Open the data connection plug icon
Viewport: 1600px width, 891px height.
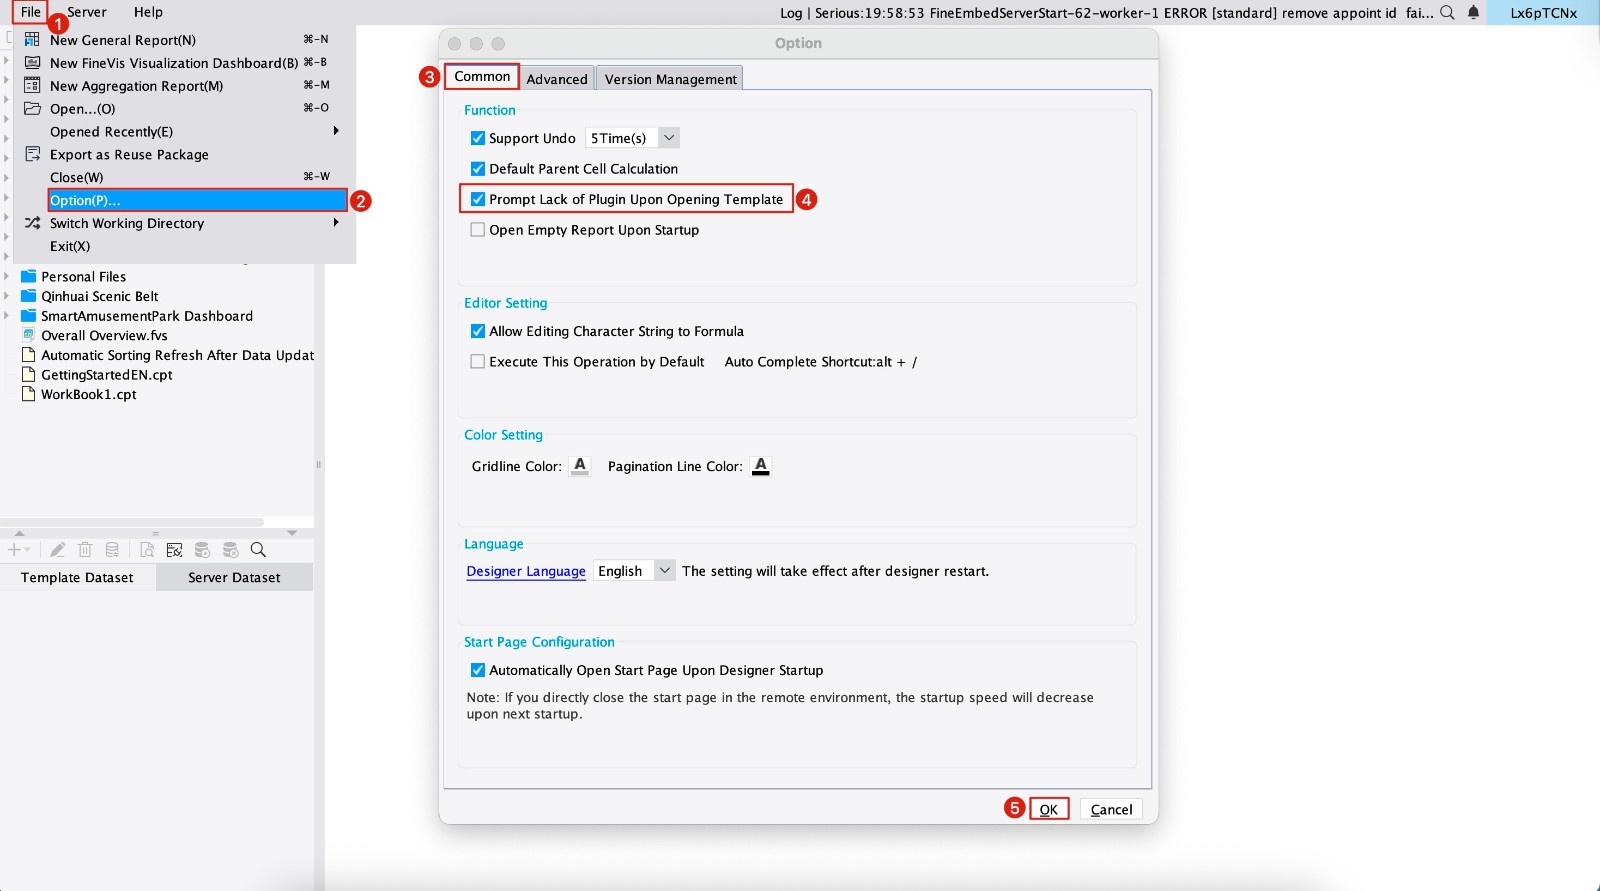coord(174,550)
